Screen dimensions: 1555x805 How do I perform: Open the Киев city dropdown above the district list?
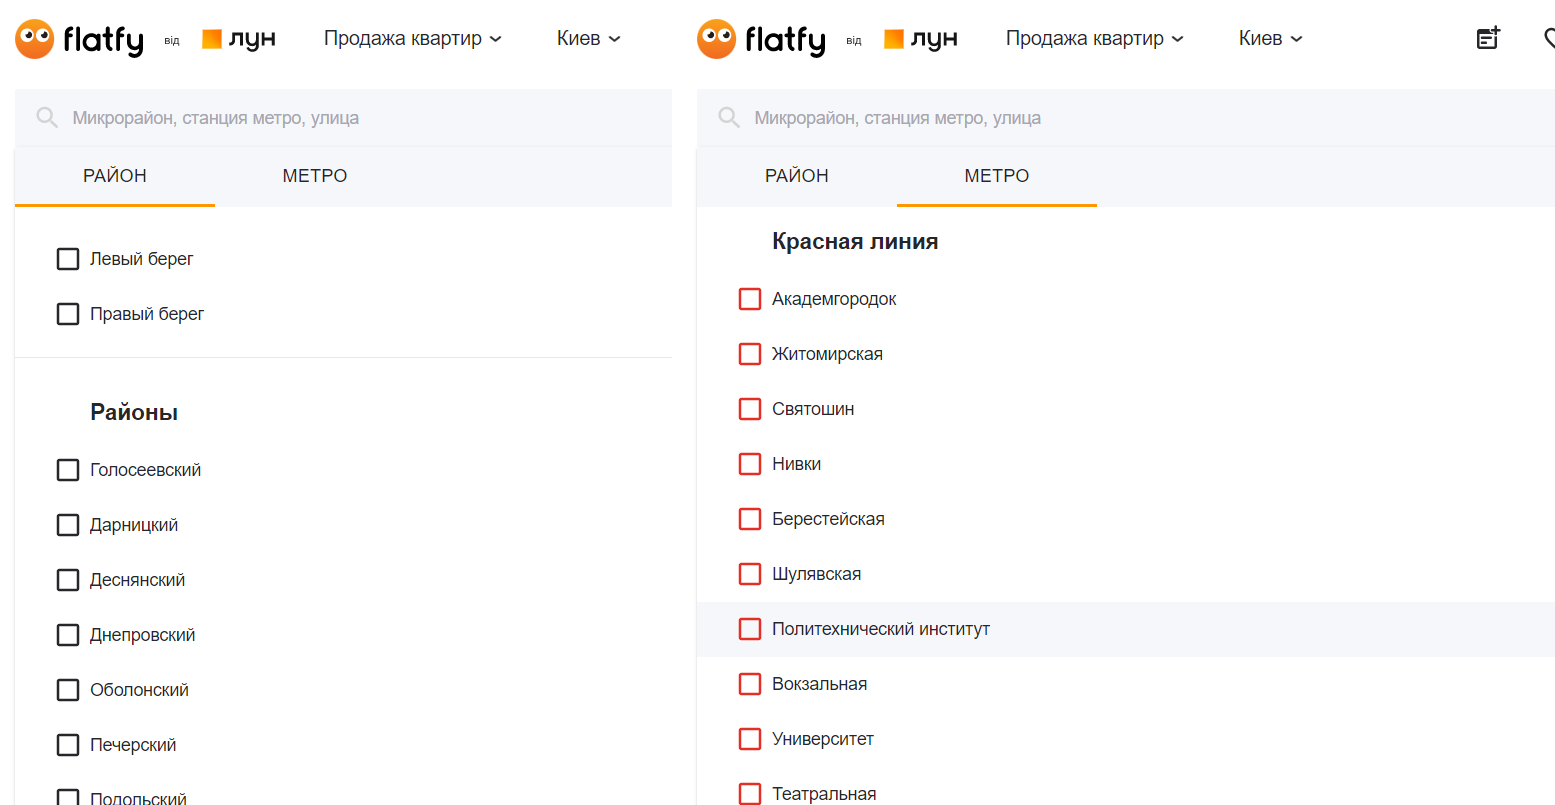(588, 39)
